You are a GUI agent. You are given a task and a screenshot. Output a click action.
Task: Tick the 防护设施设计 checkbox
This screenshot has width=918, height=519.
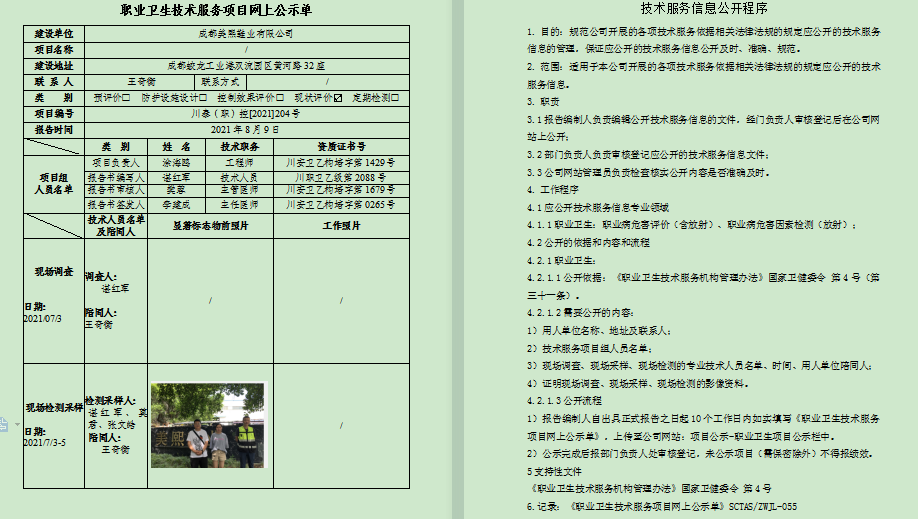[x=203, y=98]
